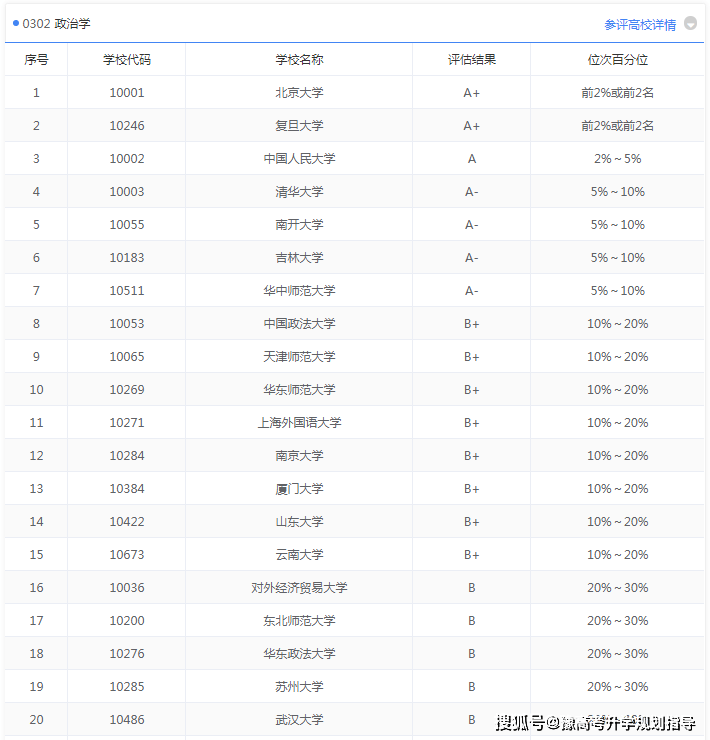710x740 pixels.
Task: Click the 2%～5% percentile value
Action: 617,159
